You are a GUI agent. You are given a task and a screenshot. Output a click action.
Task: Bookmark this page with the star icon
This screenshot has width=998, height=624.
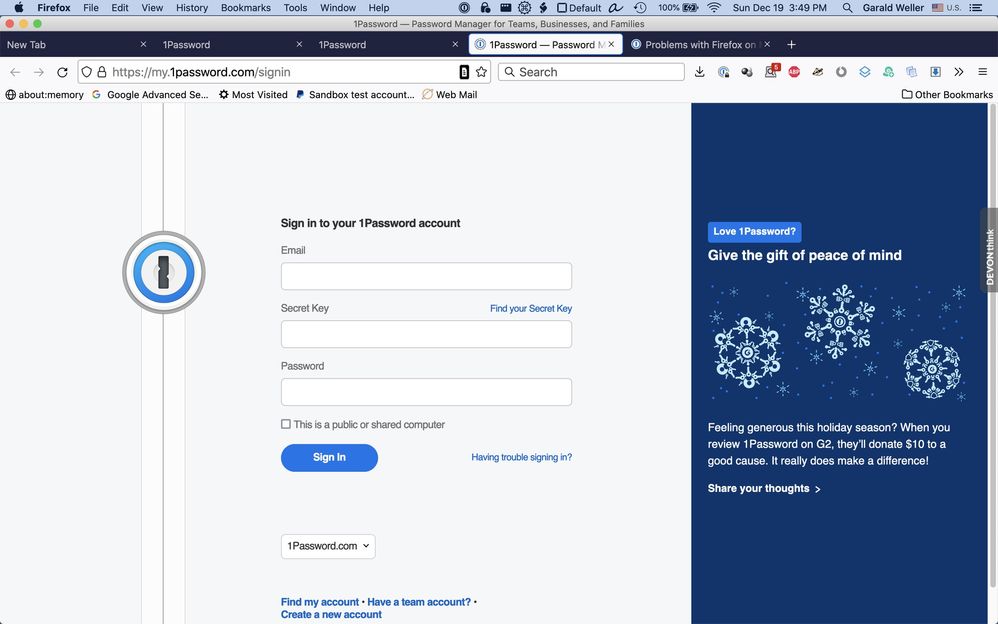pyautogui.click(x=481, y=72)
